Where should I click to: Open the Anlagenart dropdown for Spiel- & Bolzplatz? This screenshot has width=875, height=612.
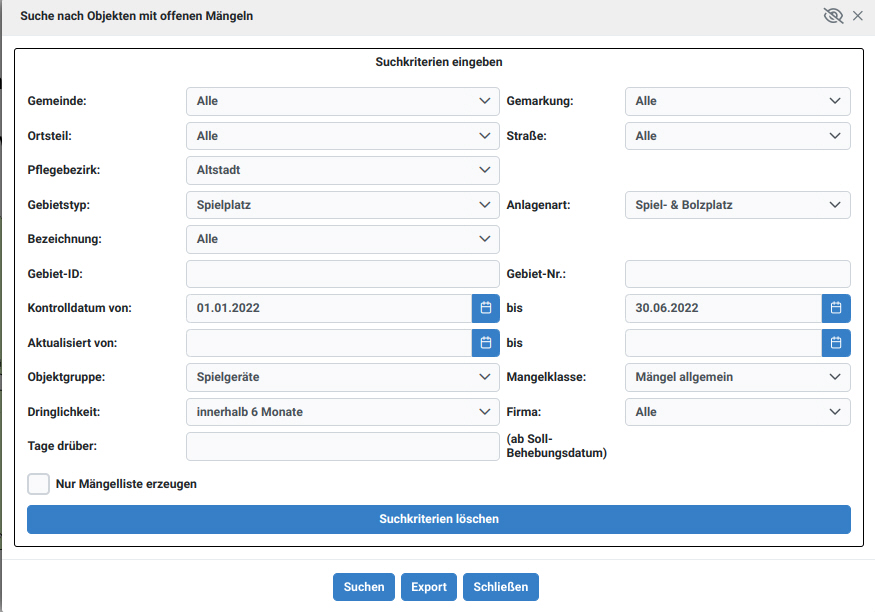point(736,204)
